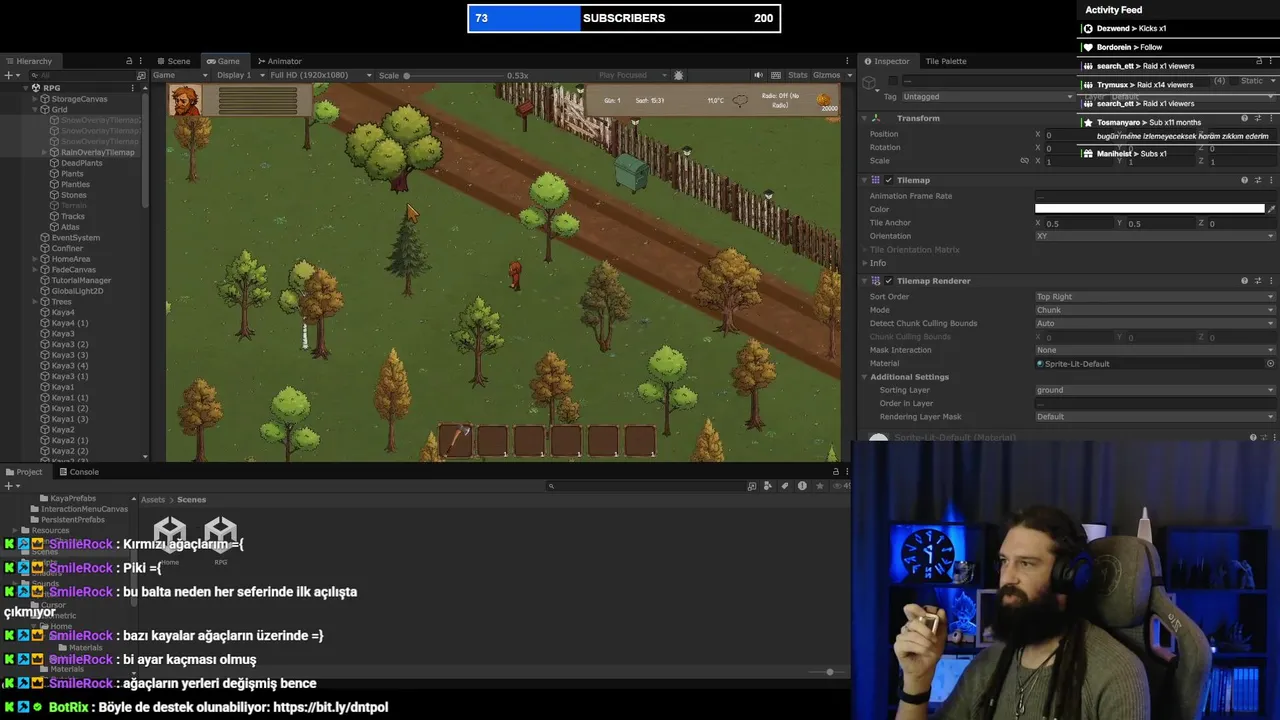Toggle the Tilemap Renderer enabled checkbox
The image size is (1280, 720).
click(x=888, y=281)
